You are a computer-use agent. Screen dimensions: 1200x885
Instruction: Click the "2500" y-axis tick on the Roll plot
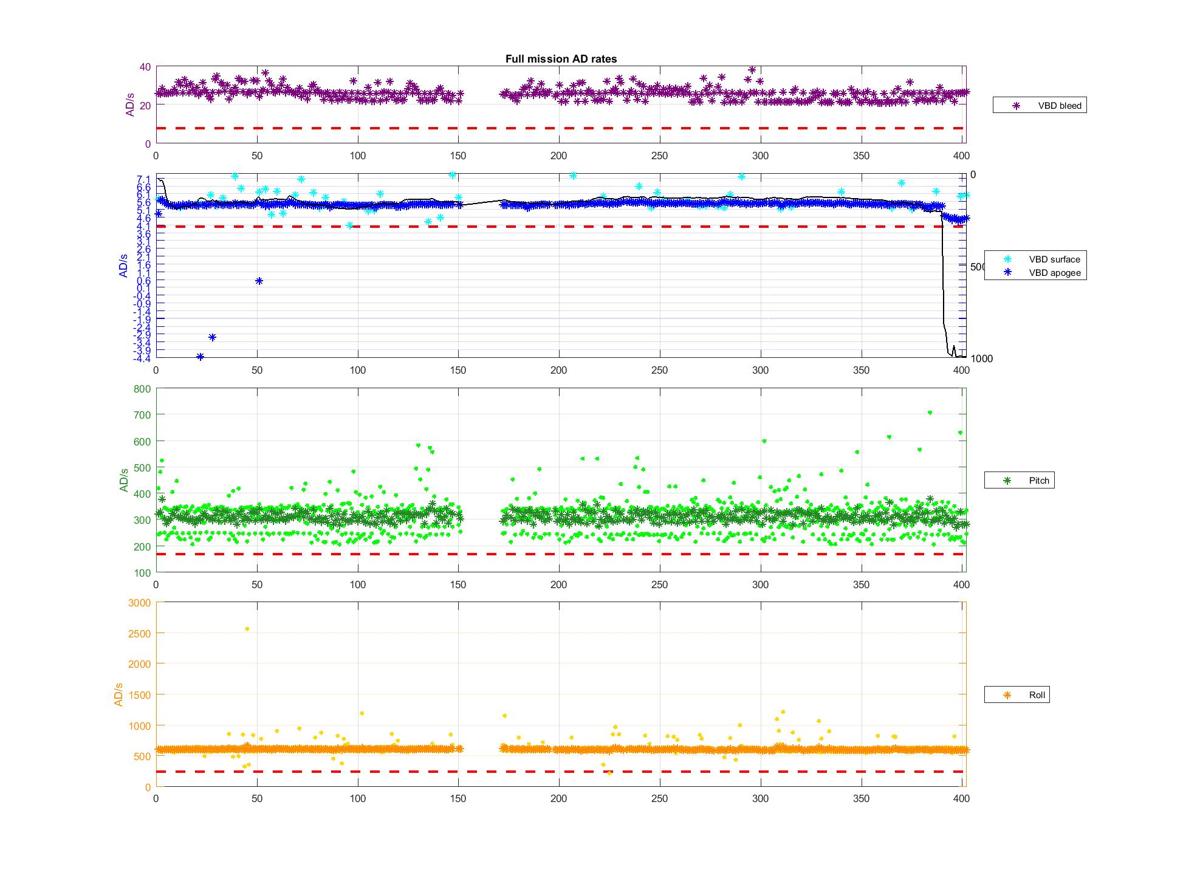[140, 634]
